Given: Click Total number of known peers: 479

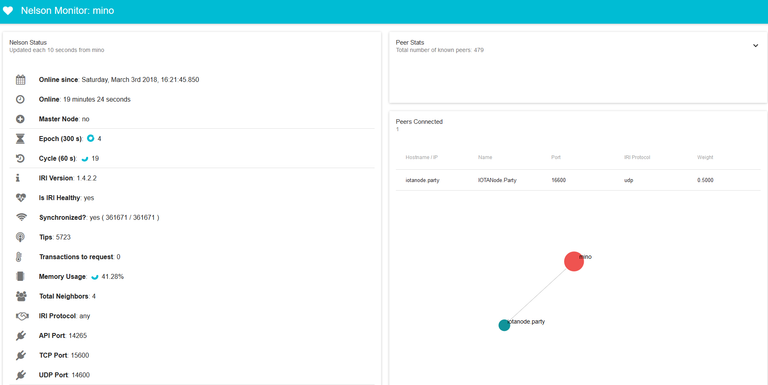Looking at the screenshot, I should tap(440, 50).
